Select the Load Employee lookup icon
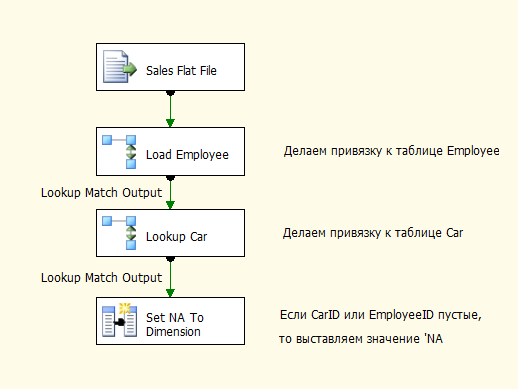The height and width of the screenshot is (389, 518). (119, 152)
